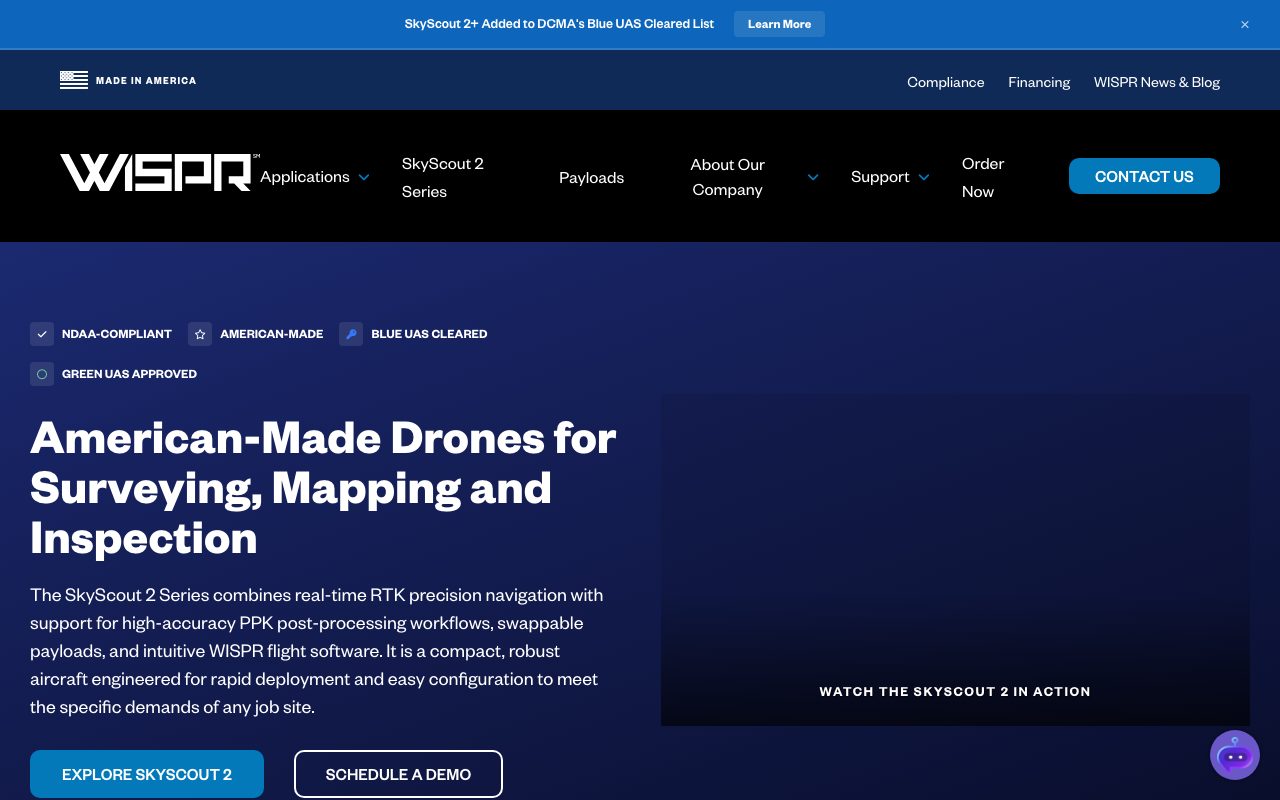Viewport: 1280px width, 800px height.
Task: Click the Green UAS Approved circle icon
Action: click(x=42, y=374)
